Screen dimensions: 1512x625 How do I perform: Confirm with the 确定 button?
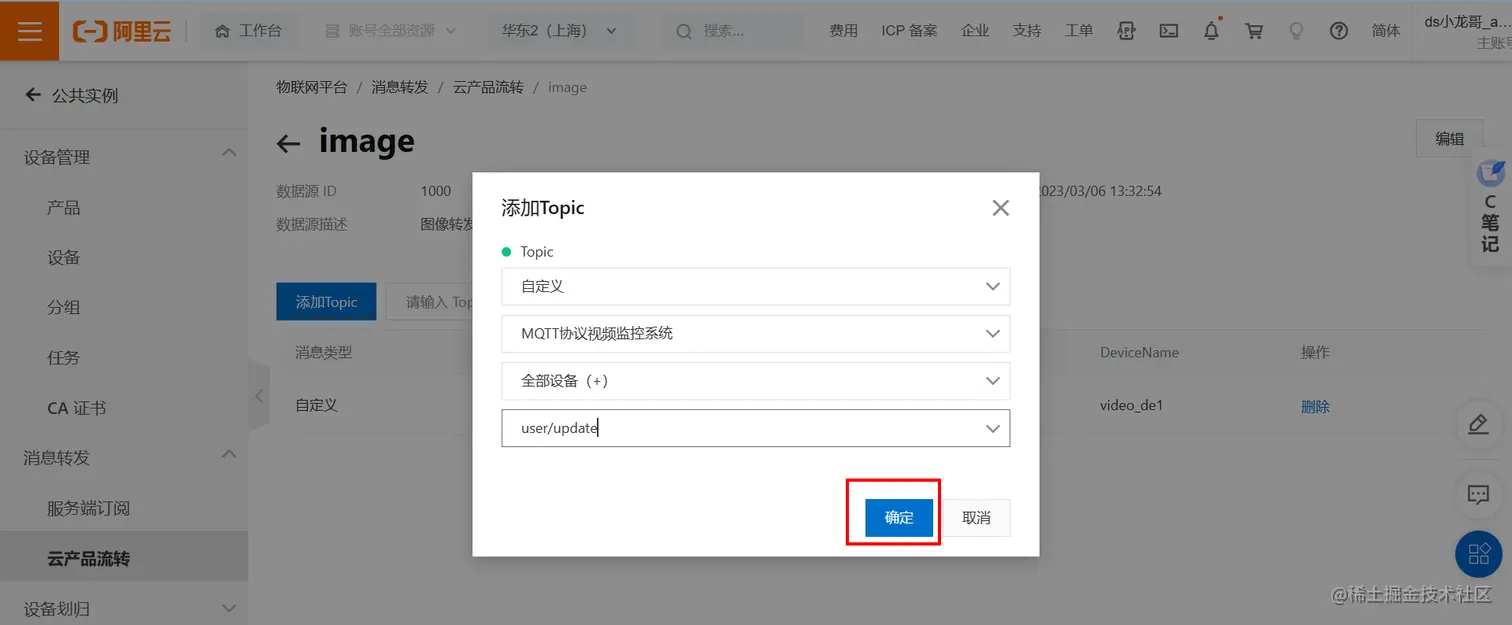click(x=899, y=518)
